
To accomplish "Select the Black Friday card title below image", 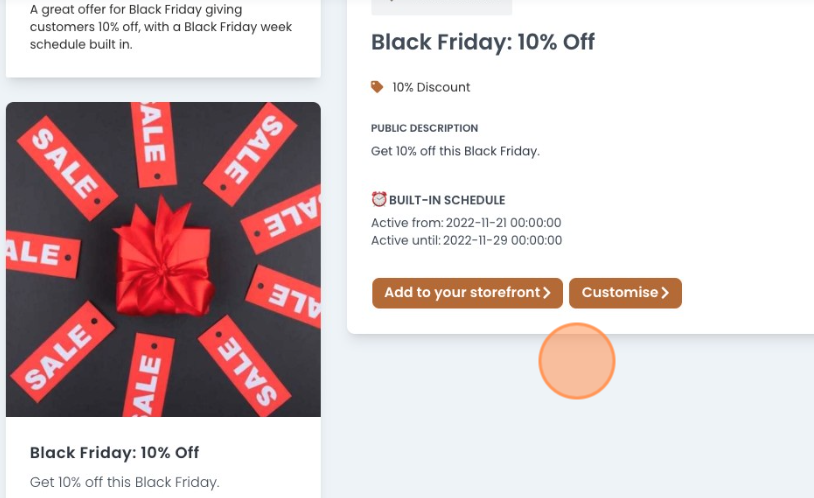I will 115,452.
